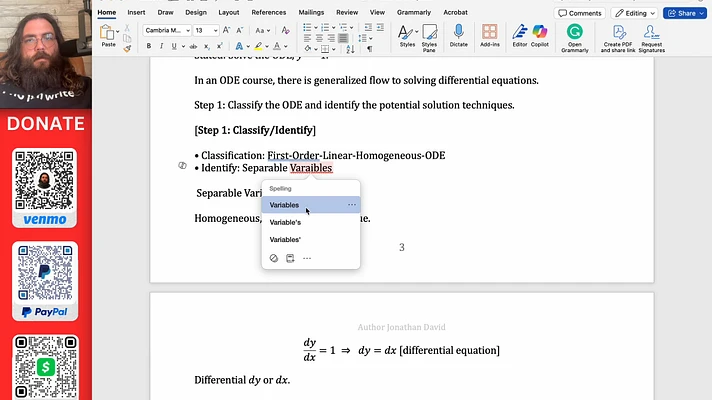Toggle Bold formatting

pyautogui.click(x=148, y=46)
